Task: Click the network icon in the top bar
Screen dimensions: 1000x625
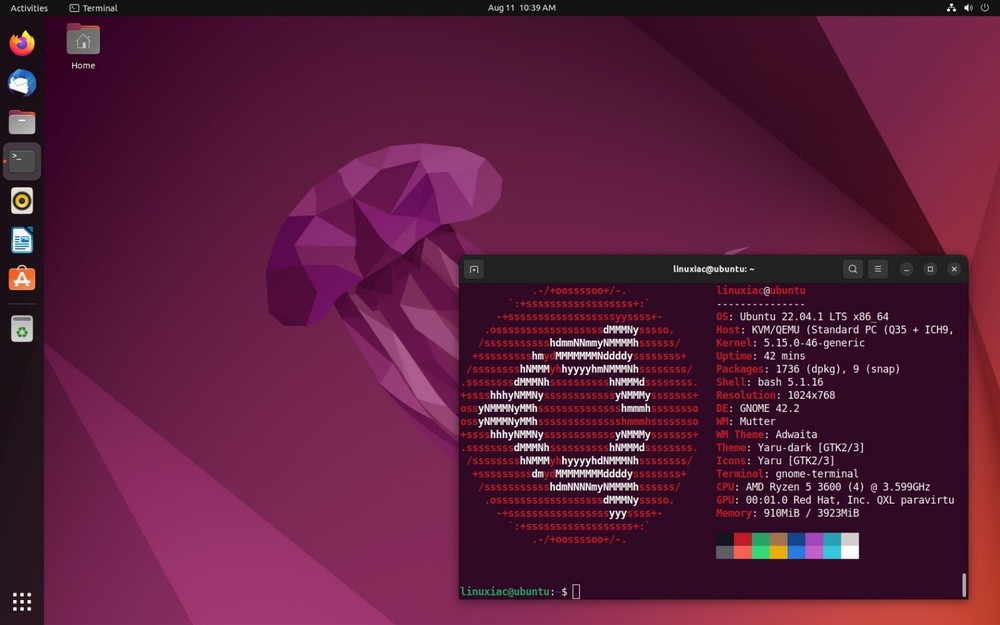Action: coord(949,8)
